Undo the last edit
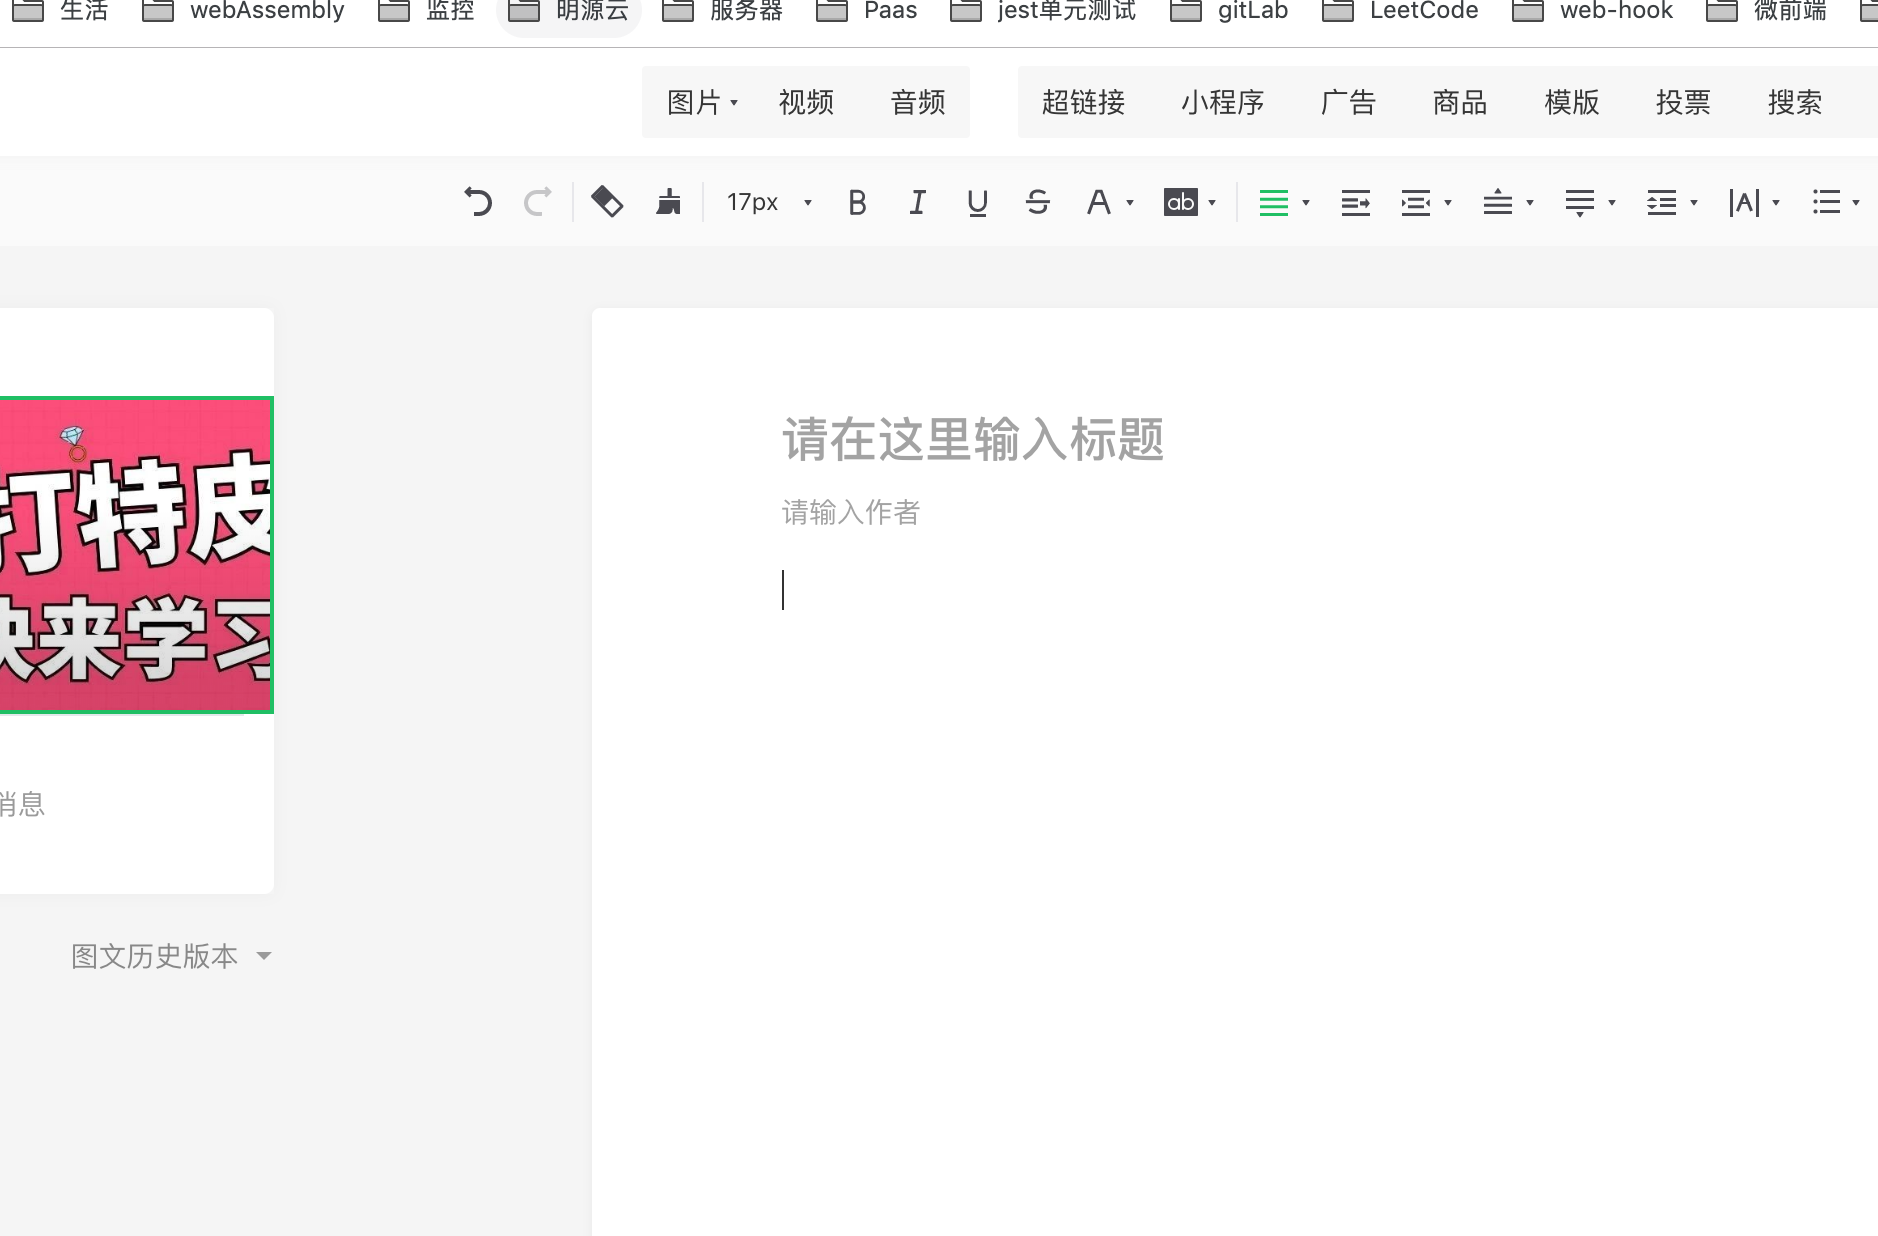 (x=478, y=202)
